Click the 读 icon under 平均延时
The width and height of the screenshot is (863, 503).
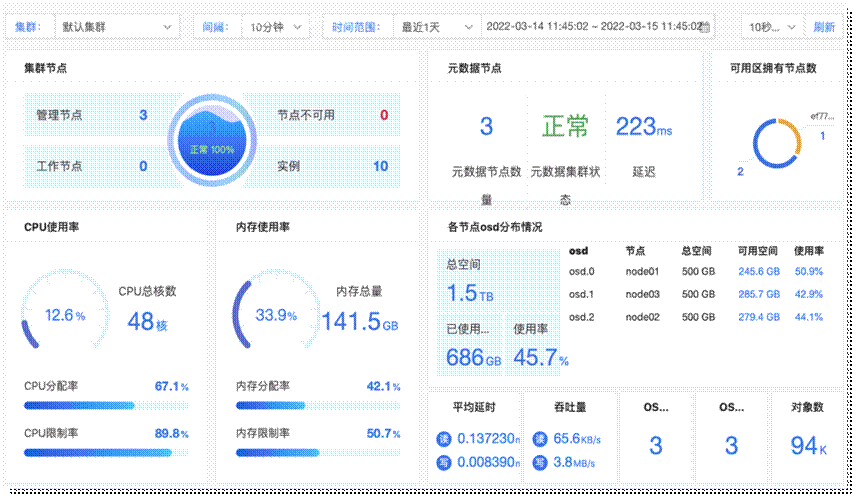[x=445, y=438]
